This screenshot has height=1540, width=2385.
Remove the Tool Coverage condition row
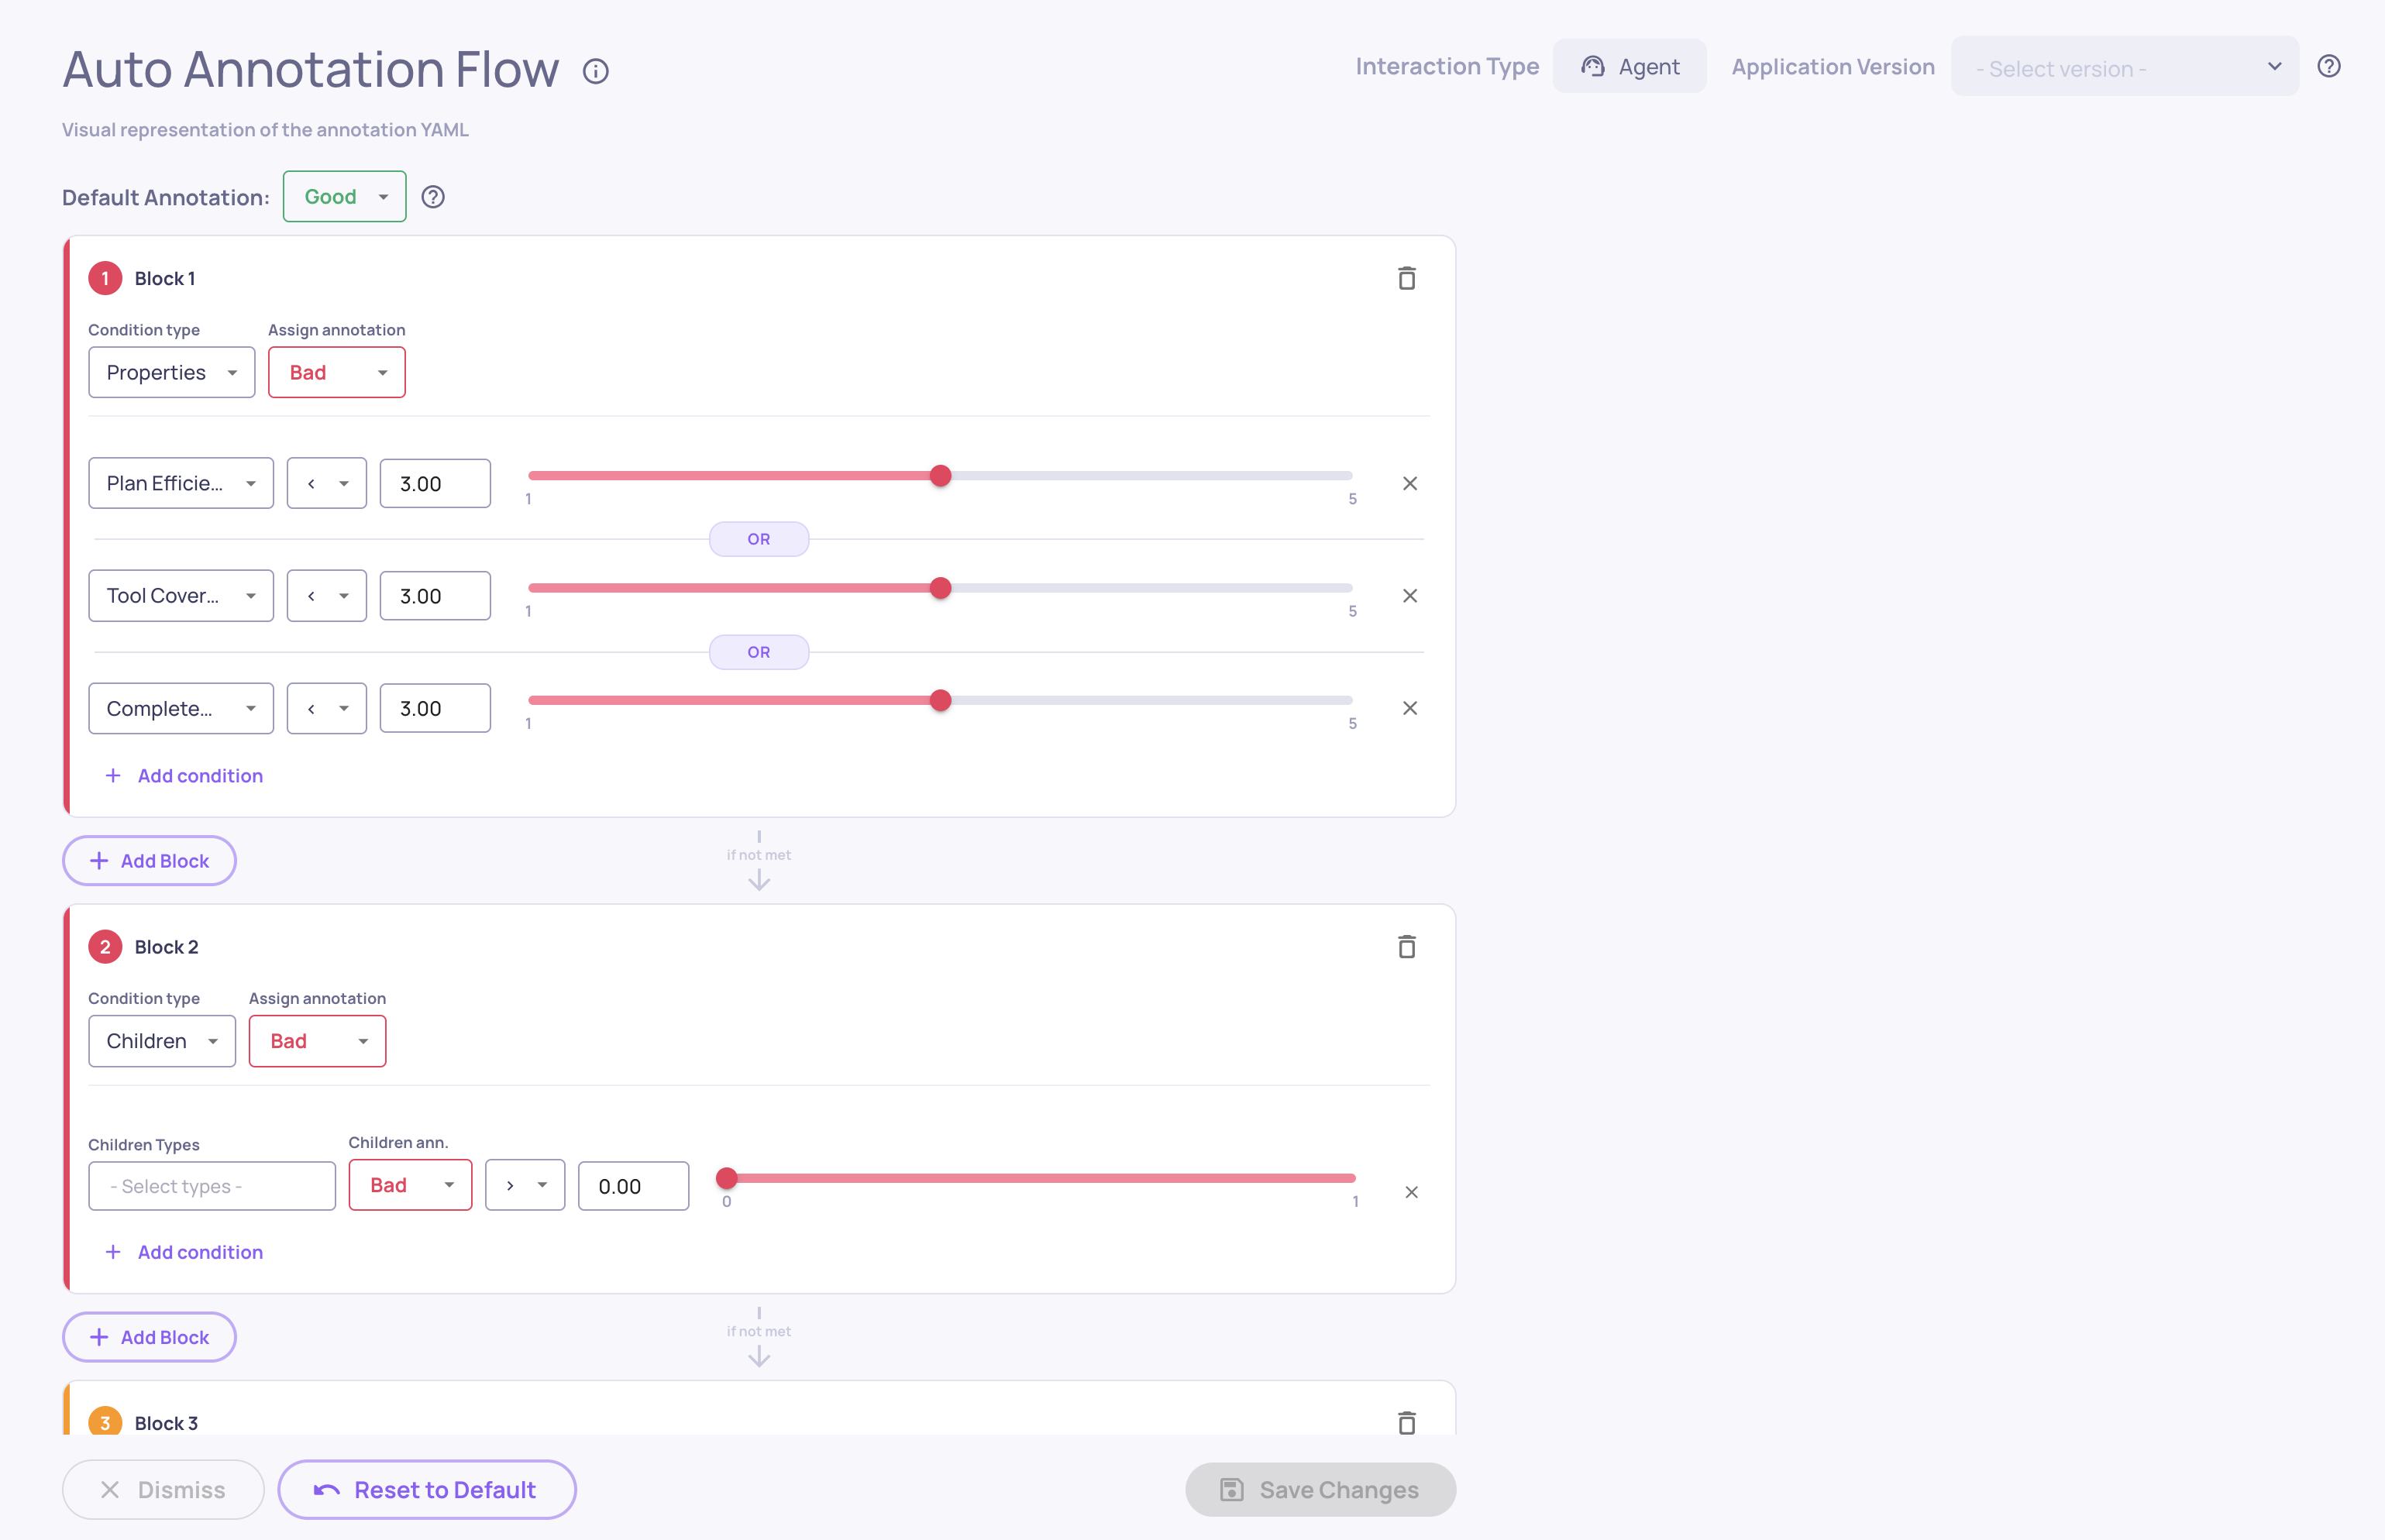point(1410,596)
